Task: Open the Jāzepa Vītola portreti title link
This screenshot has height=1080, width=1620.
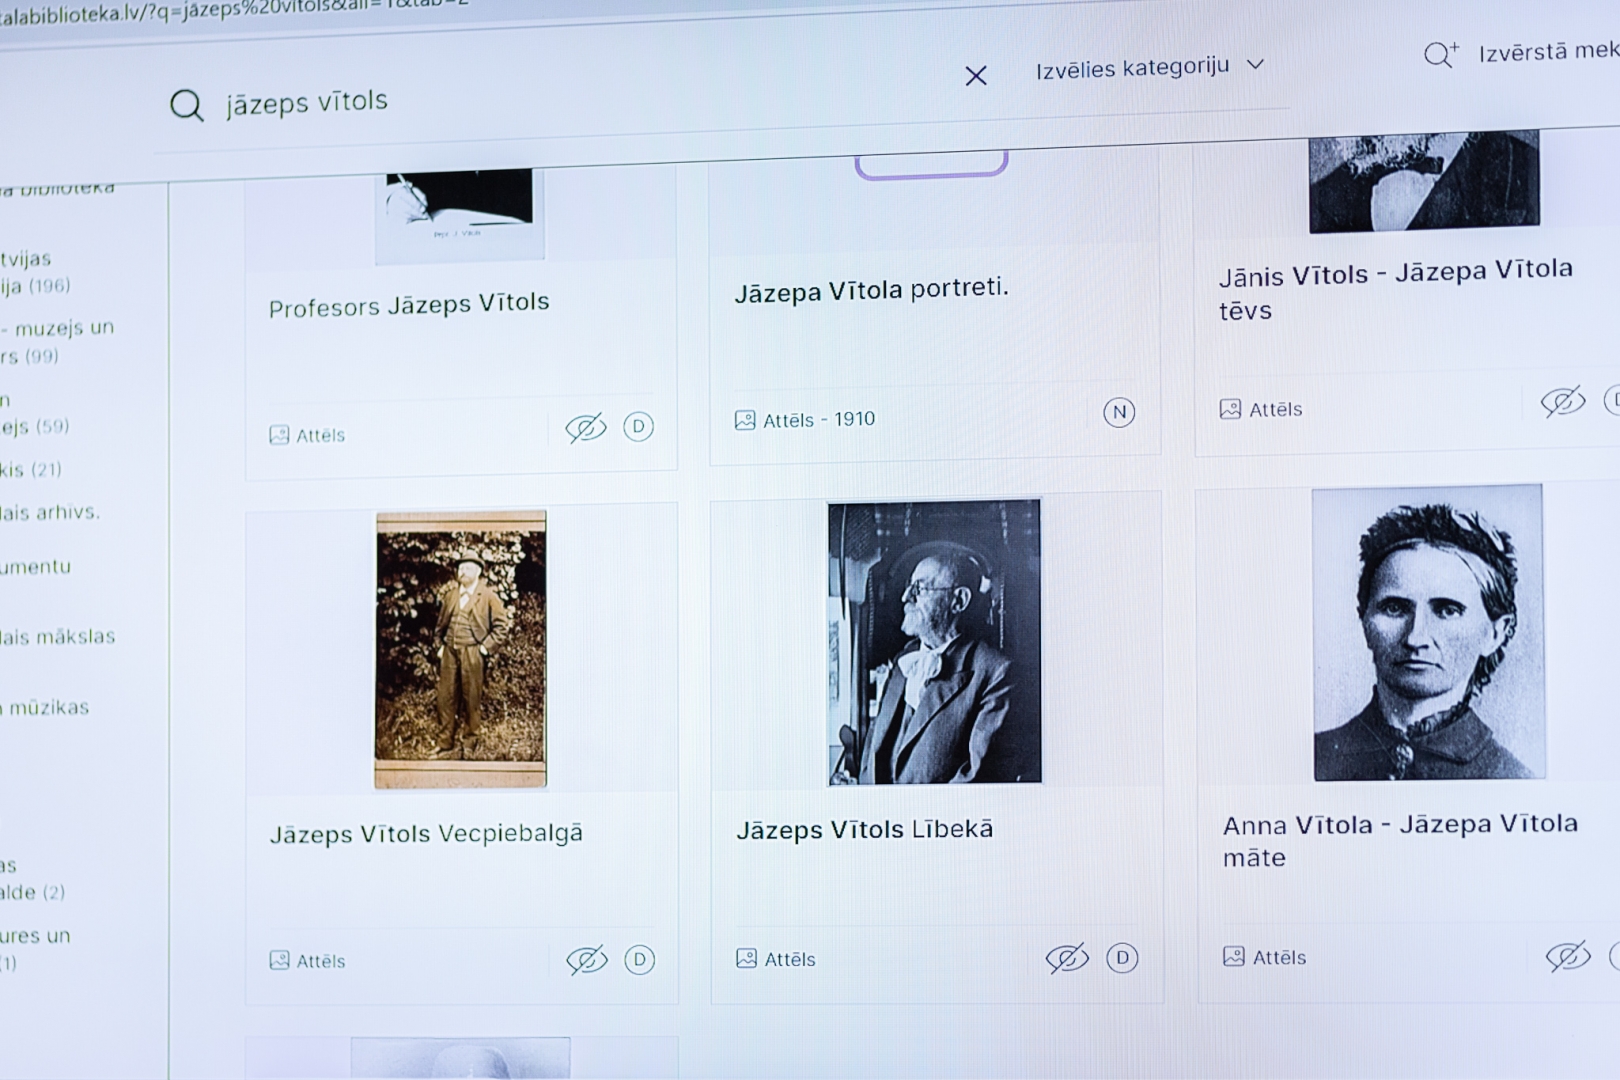Action: click(871, 290)
